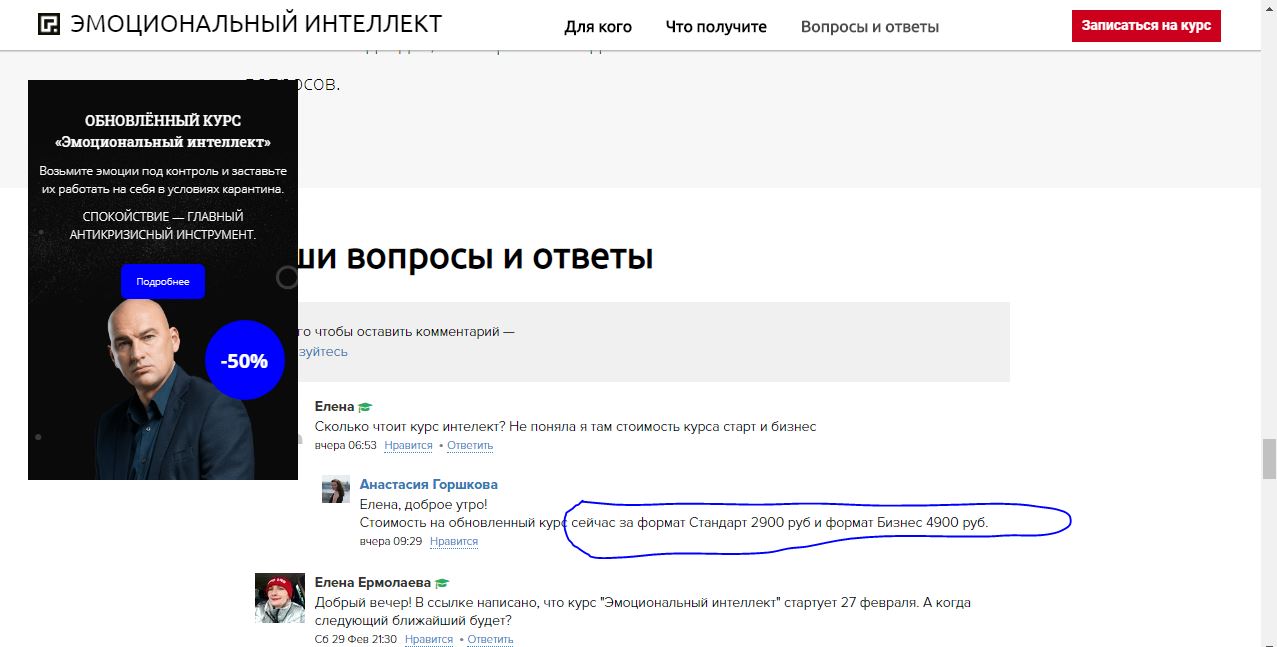Follow the authorization link in the comment box
This screenshot has width=1277, height=647.
[320, 351]
